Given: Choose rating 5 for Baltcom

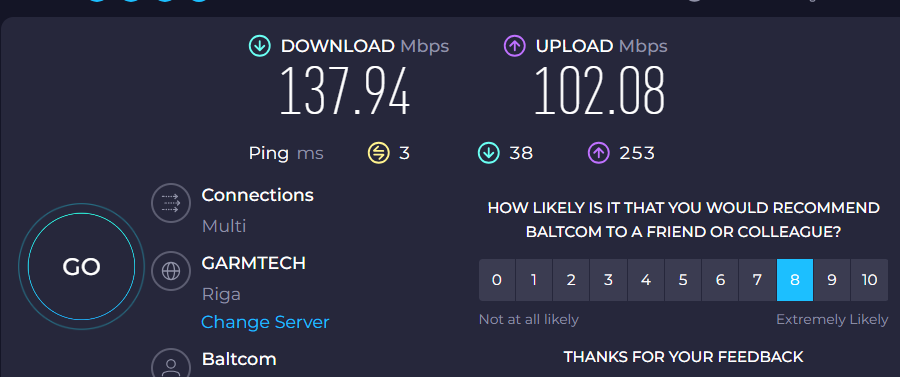Looking at the screenshot, I should tap(683, 280).
